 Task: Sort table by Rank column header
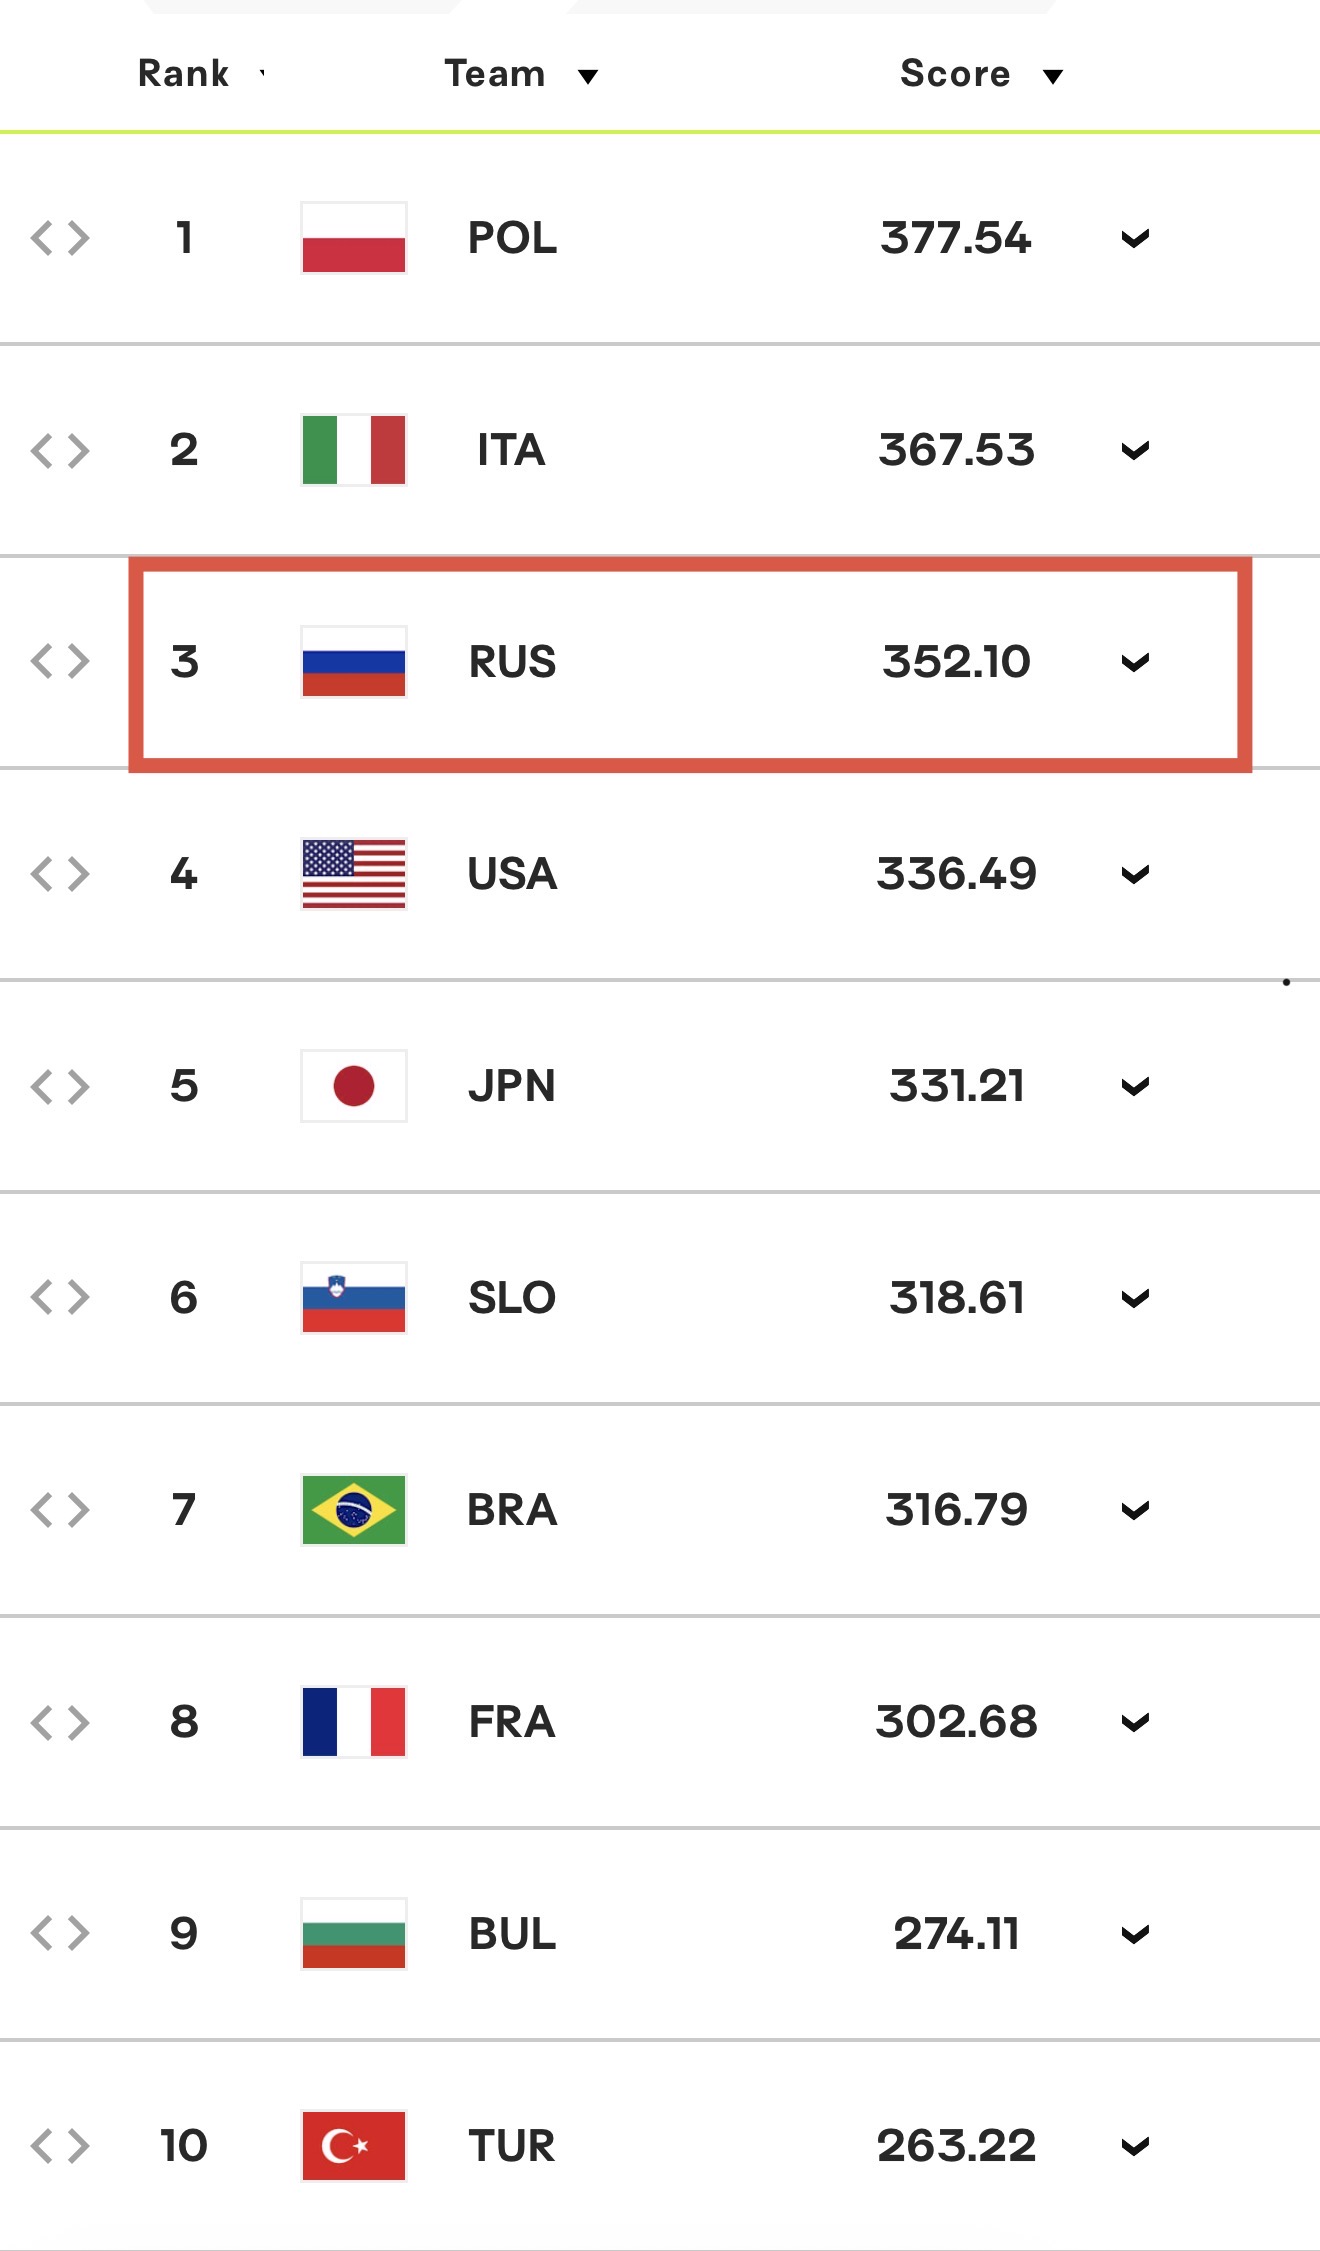point(202,74)
